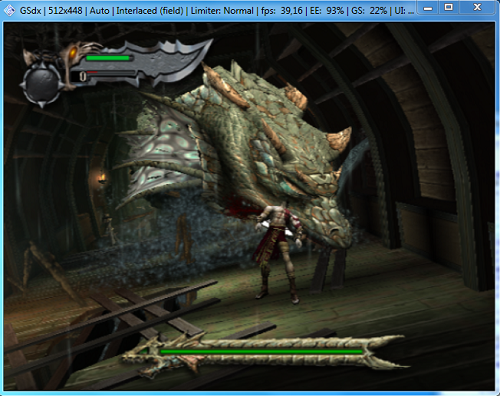Screen dimensions: 500x396
Task: Click the 'GS: 22%' title bar text
Action: (x=369, y=11)
